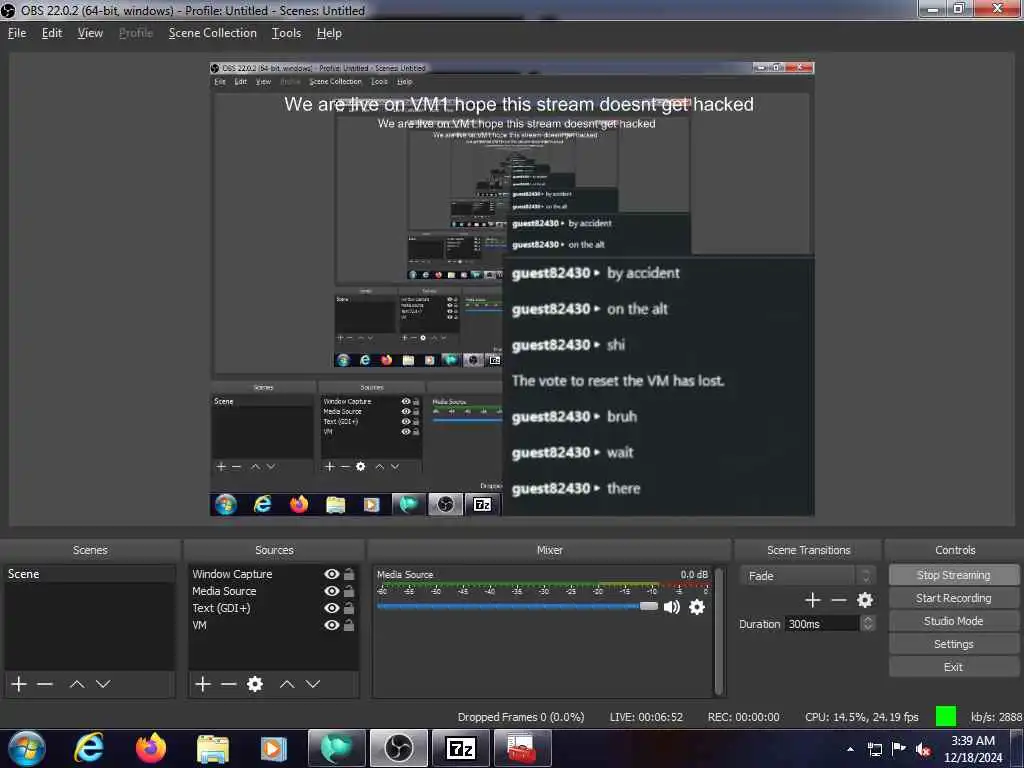Open Windows Media Player taskbar icon
Viewport: 1024px width, 768px height.
pos(274,748)
